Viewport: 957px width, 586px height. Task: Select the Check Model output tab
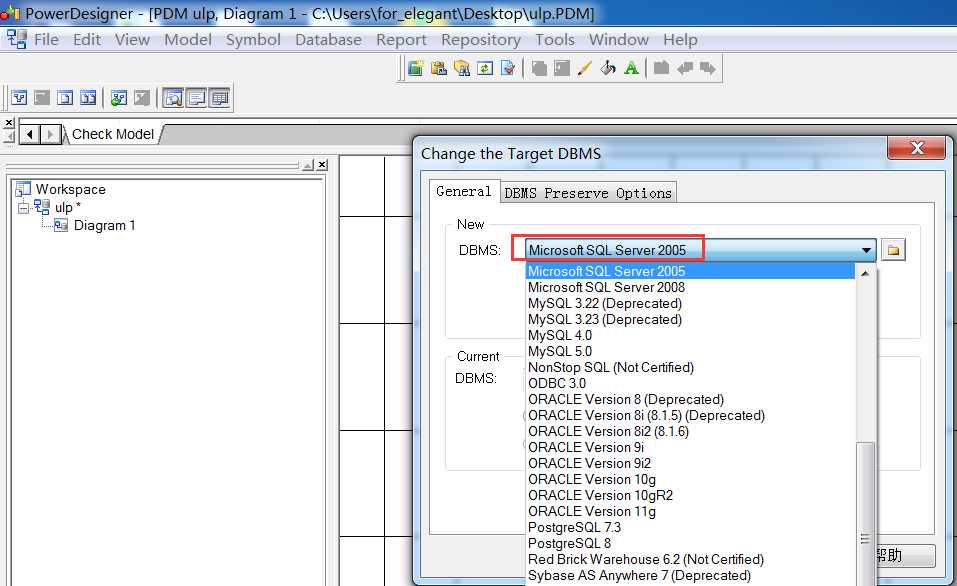pyautogui.click(x=113, y=134)
